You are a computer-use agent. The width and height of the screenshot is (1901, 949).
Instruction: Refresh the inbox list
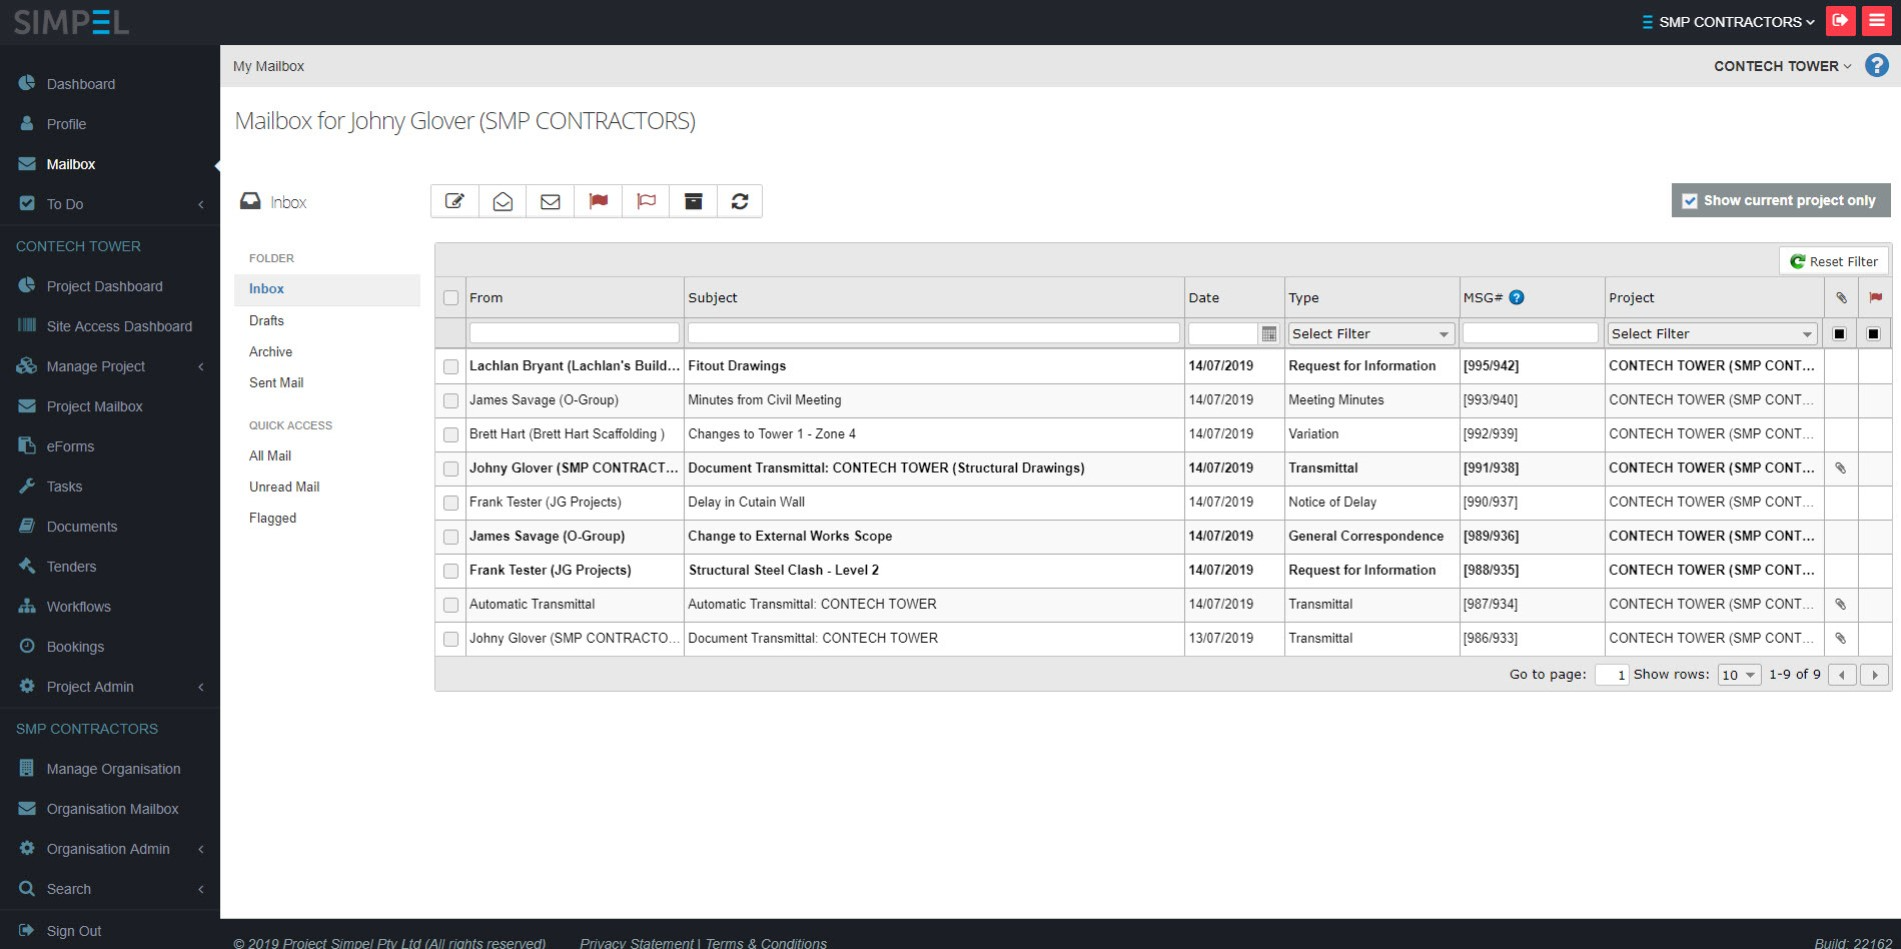[739, 200]
